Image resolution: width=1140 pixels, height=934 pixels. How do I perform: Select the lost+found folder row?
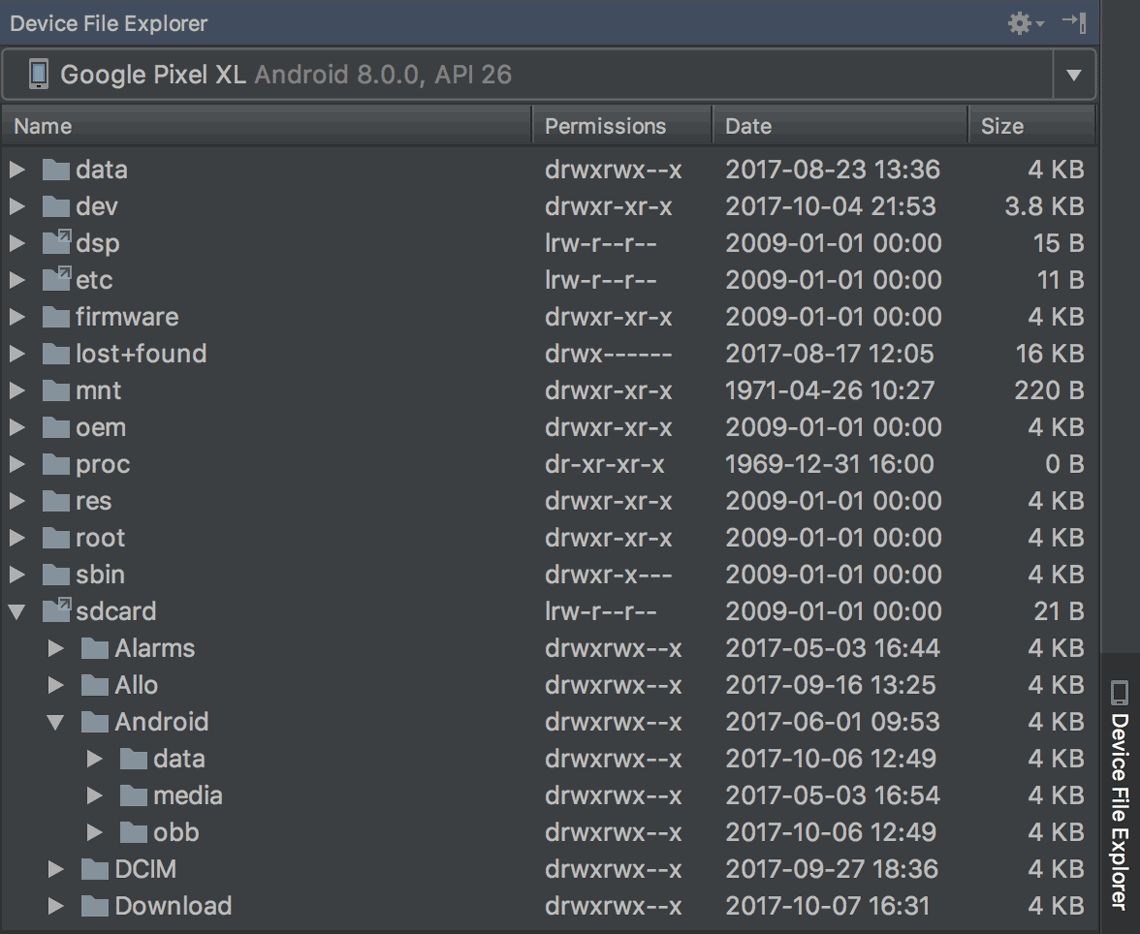tap(141, 354)
